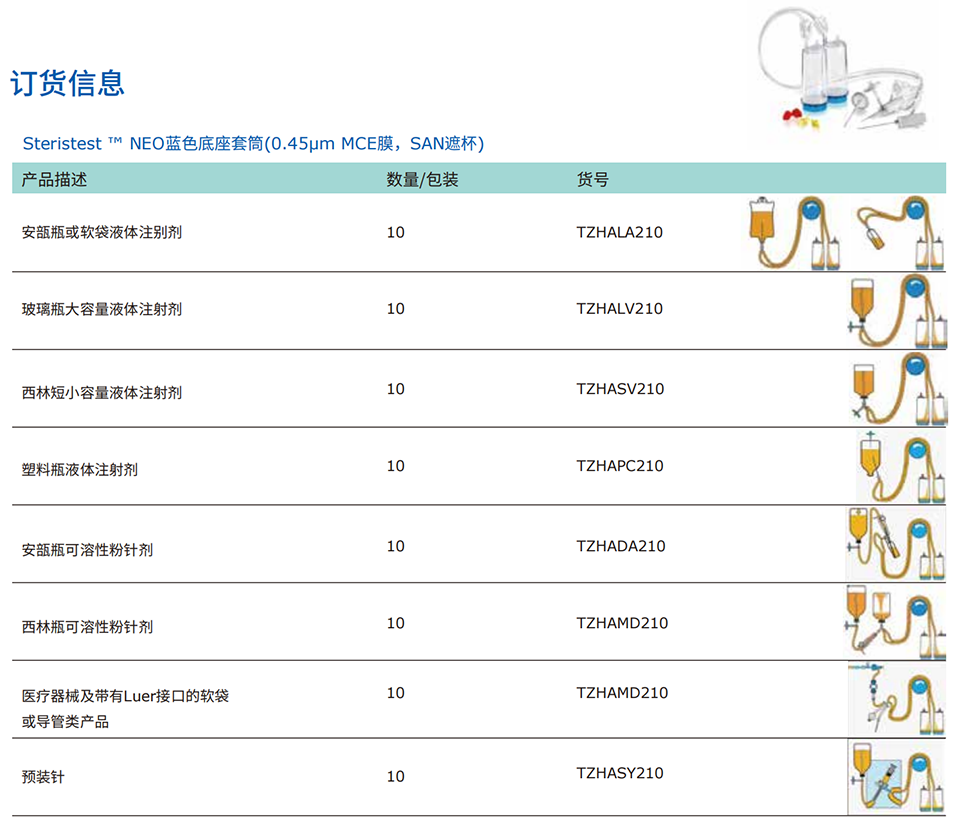
Task: Click catalog number TZHASV210
Action: [x=620, y=389]
